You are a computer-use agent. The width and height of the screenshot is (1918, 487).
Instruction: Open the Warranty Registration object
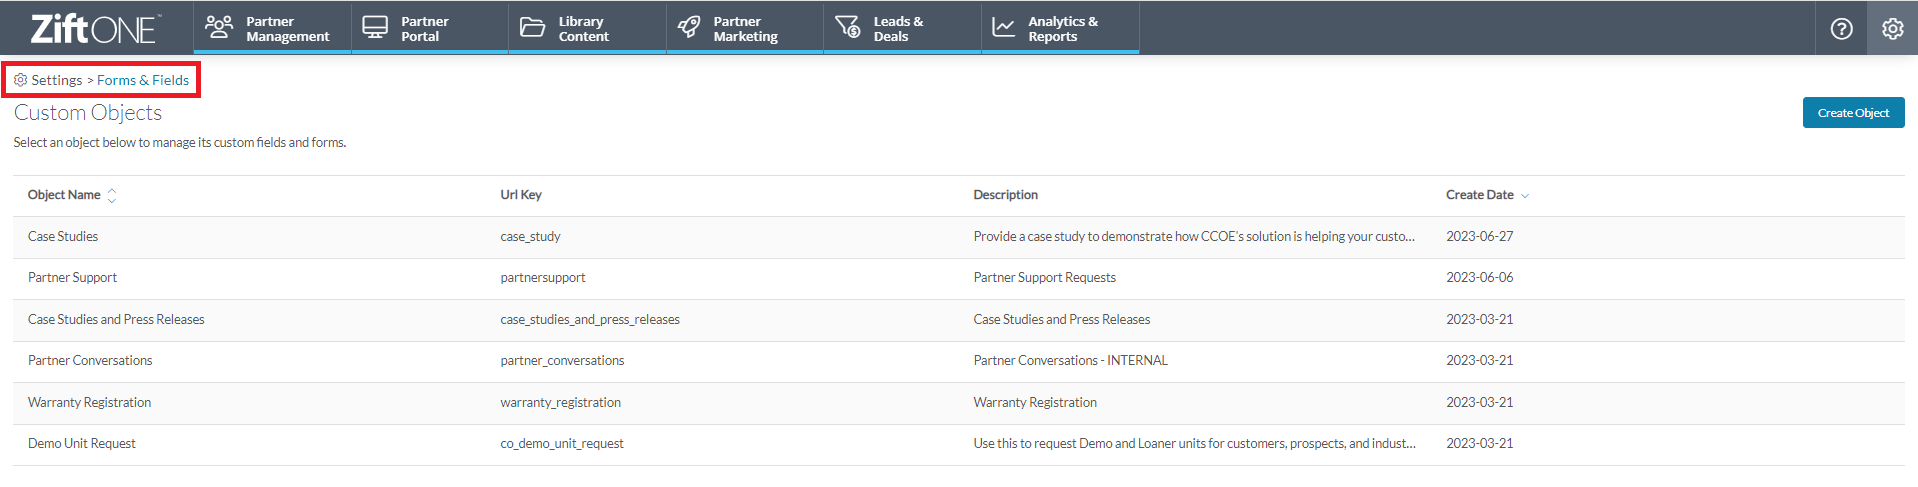click(89, 403)
